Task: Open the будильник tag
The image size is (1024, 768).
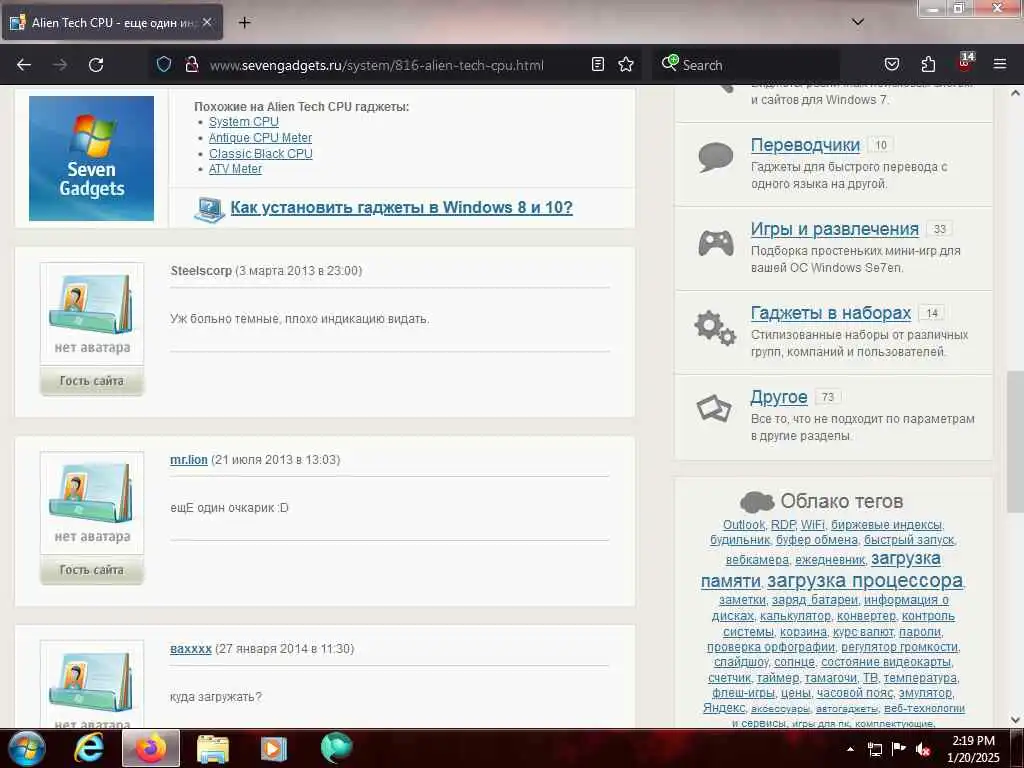Action: (740, 540)
